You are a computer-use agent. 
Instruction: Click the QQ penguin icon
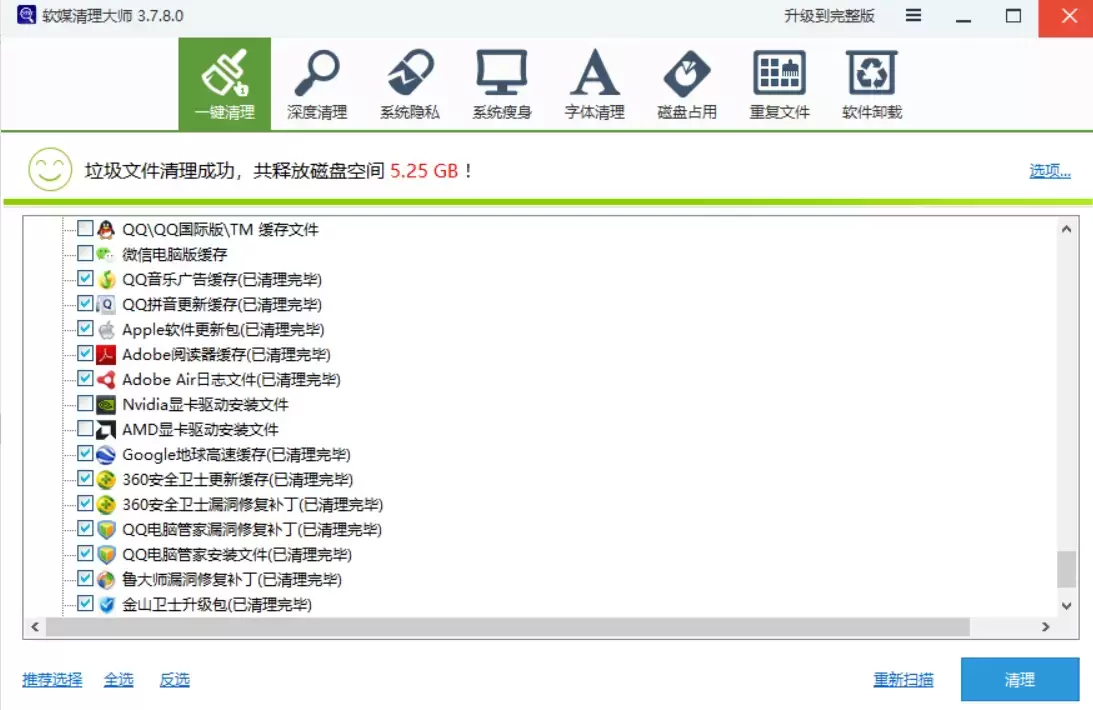pyautogui.click(x=106, y=229)
